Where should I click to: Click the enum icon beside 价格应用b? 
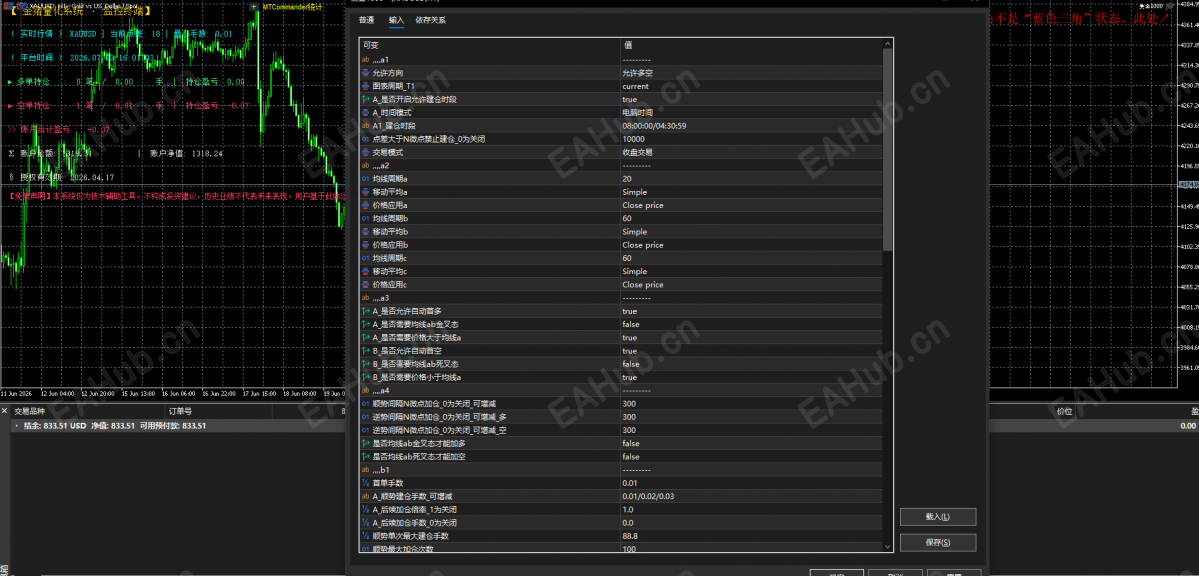pyautogui.click(x=366, y=245)
